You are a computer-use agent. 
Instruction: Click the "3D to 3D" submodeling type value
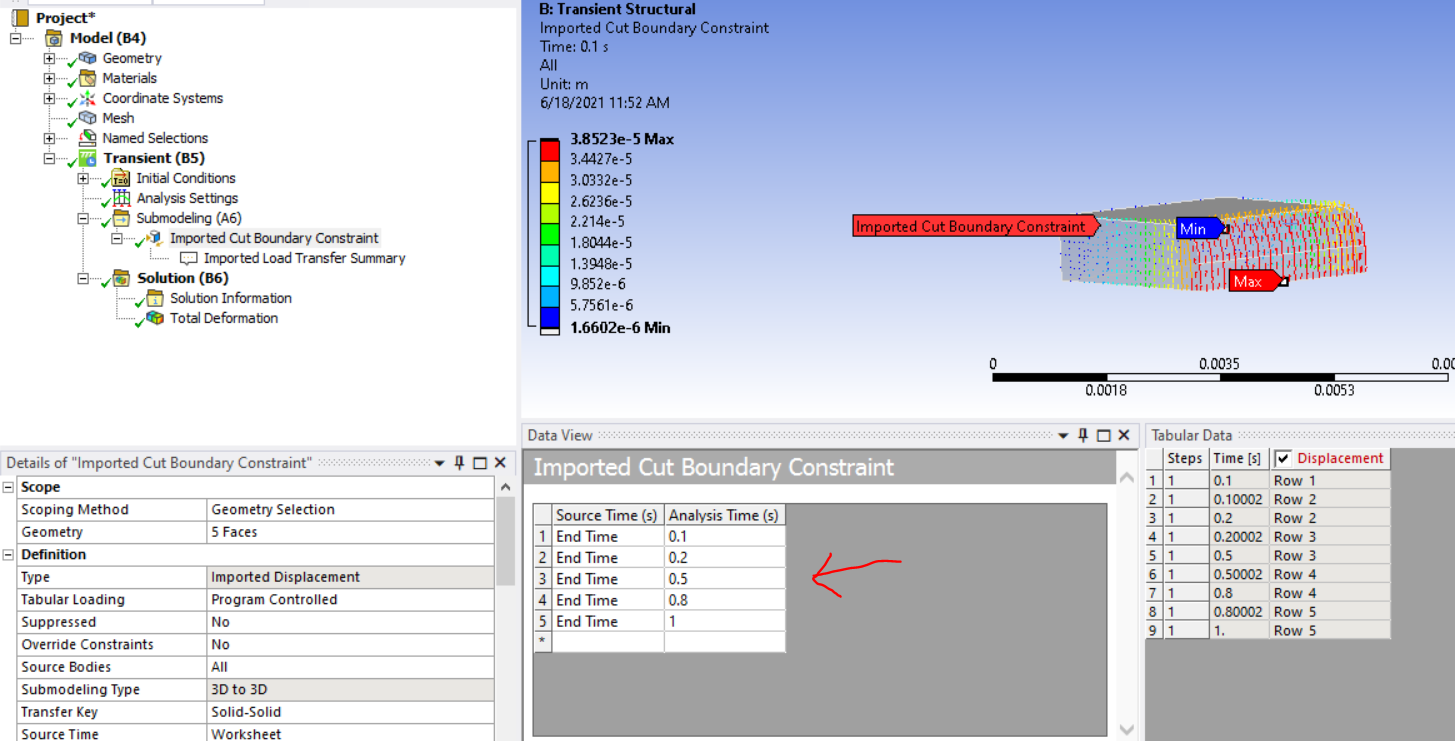[x=350, y=689]
